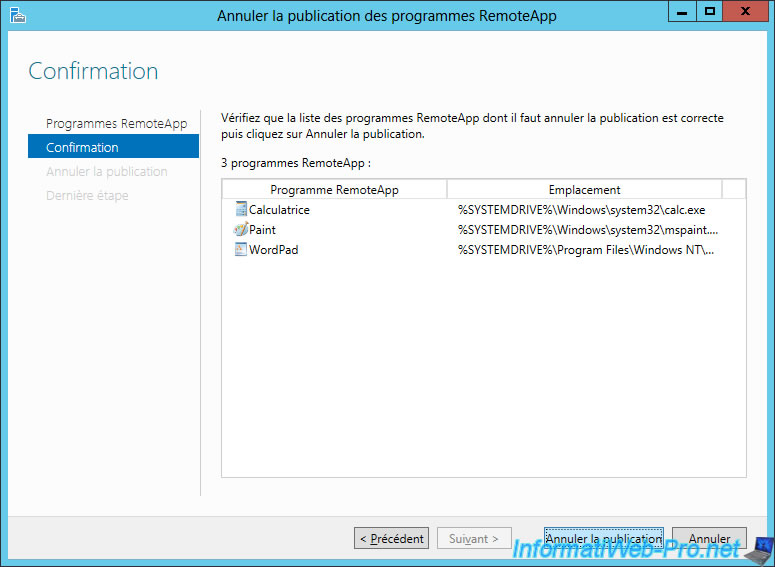Image resolution: width=775 pixels, height=567 pixels.
Task: Open the Programmes RemoteApp step
Action: point(117,124)
